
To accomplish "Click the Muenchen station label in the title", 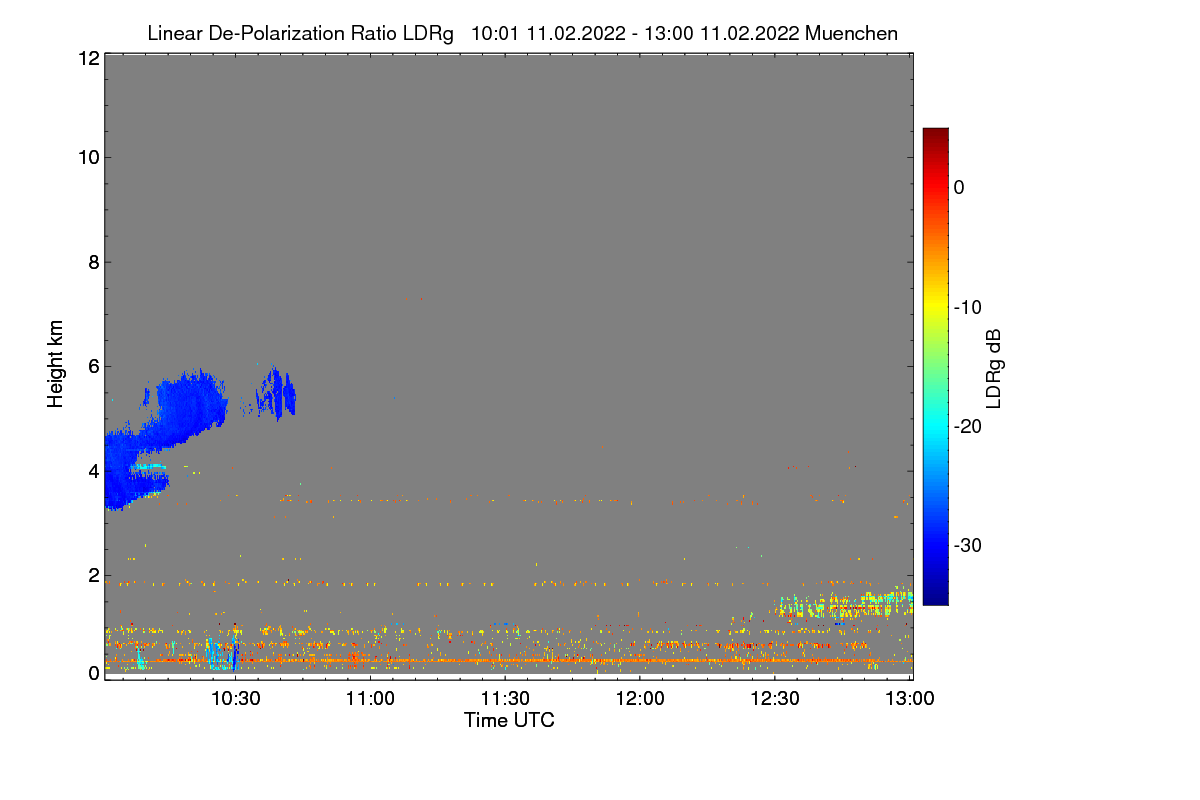I will click(x=851, y=33).
